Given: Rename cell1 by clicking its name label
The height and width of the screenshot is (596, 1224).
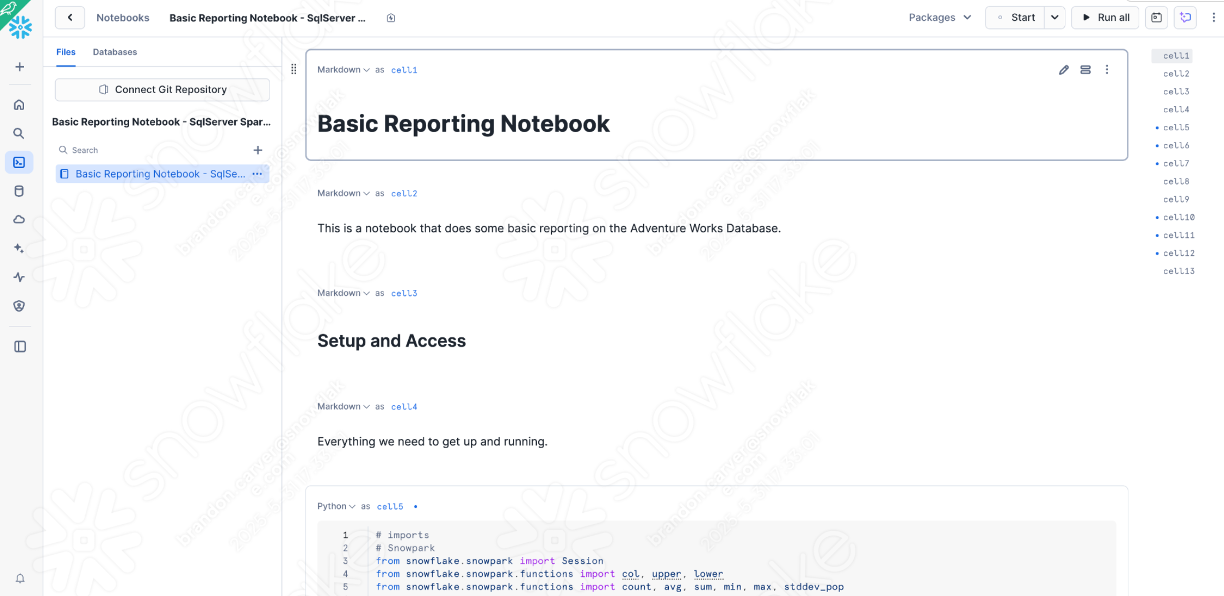Looking at the screenshot, I should [x=404, y=70].
